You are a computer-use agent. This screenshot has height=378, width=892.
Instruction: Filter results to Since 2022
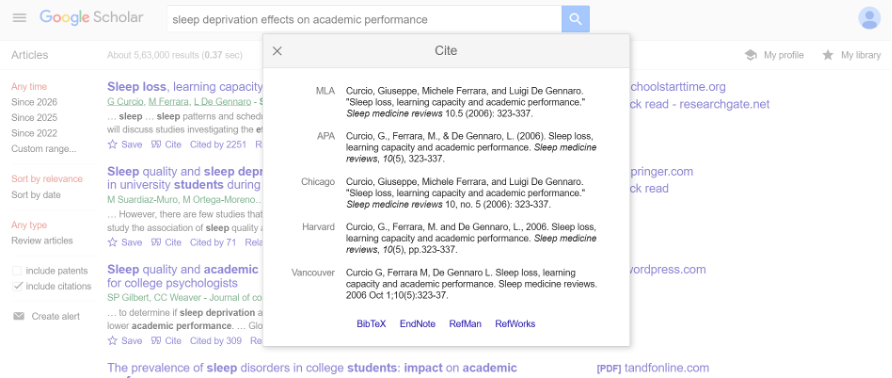click(x=34, y=133)
